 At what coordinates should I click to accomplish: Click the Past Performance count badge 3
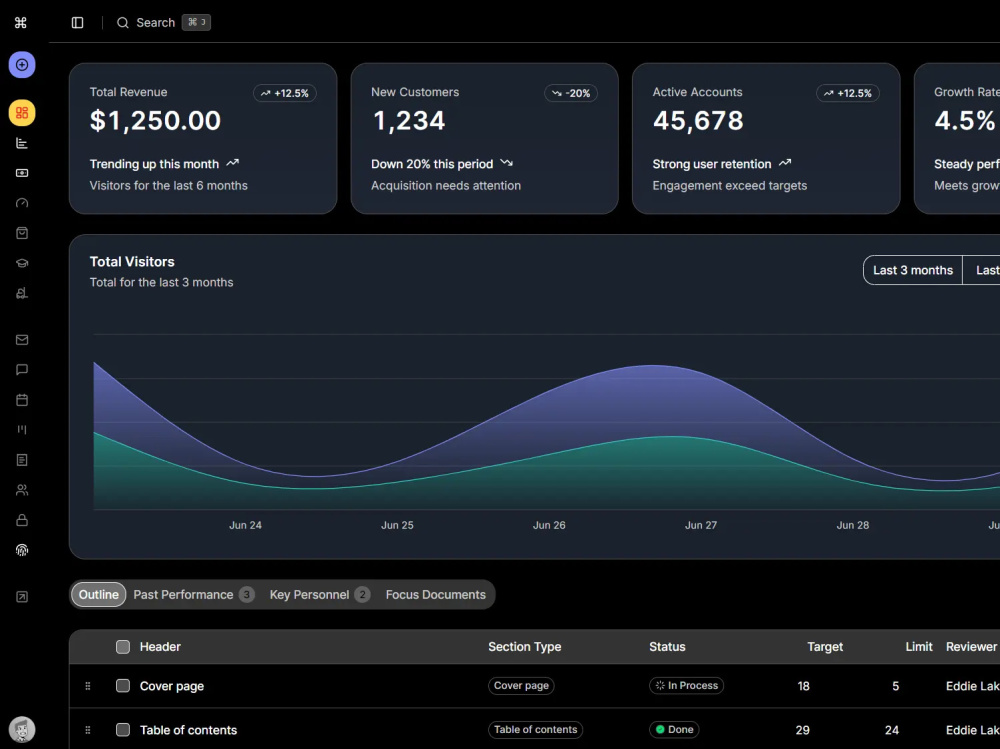point(247,595)
